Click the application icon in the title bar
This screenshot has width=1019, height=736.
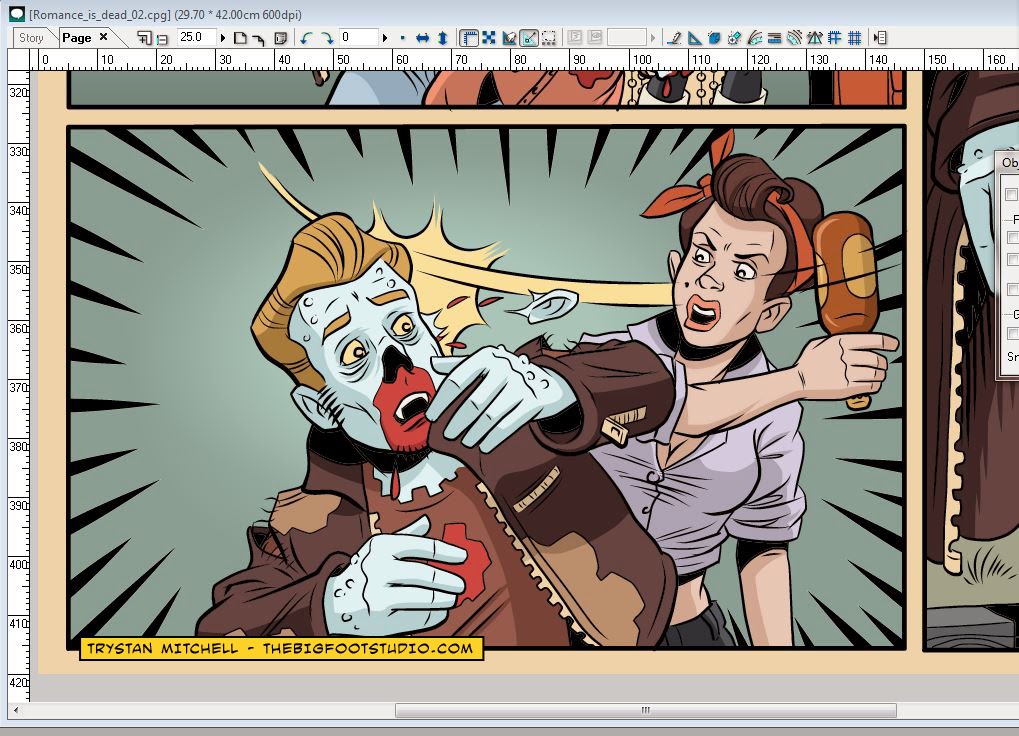pos(16,14)
